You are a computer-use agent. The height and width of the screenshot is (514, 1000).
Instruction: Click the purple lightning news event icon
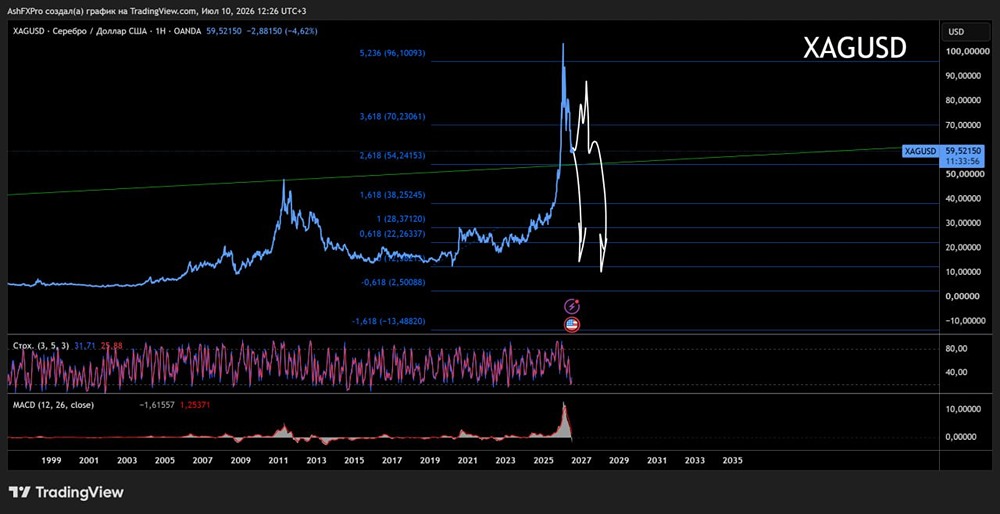point(572,306)
